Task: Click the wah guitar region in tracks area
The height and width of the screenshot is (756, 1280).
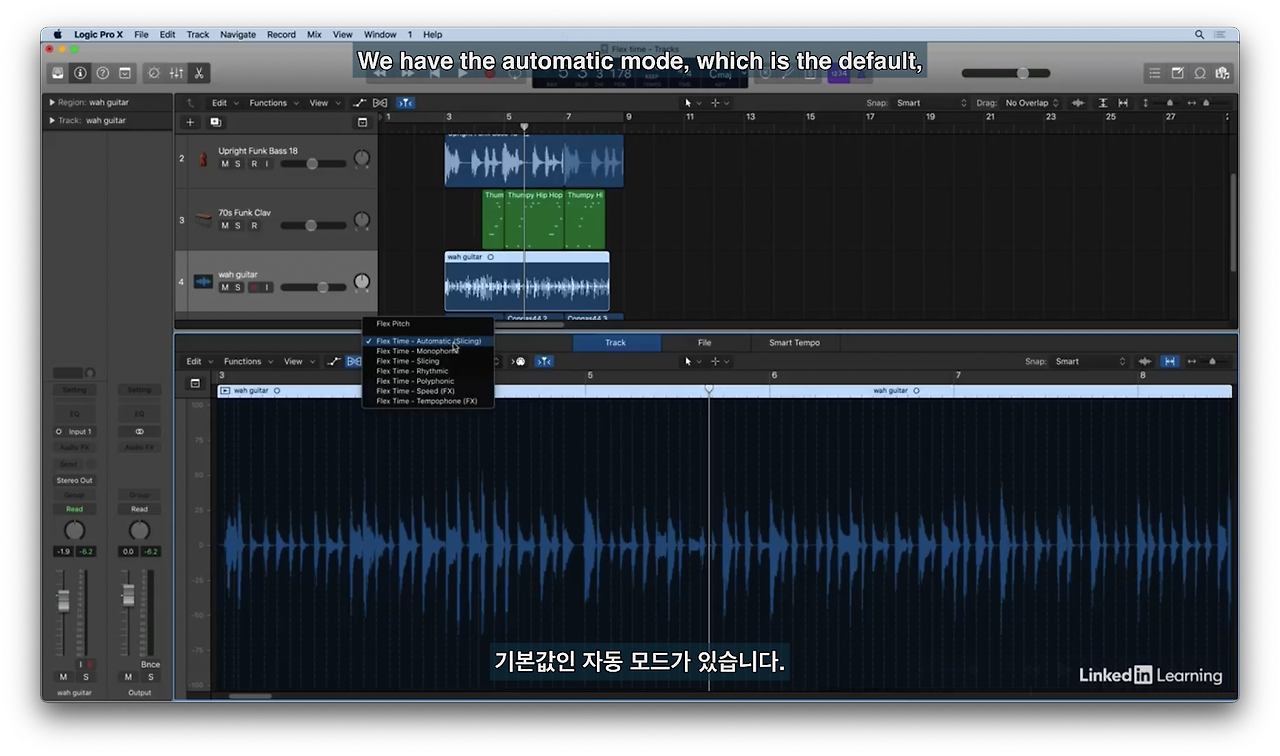Action: [527, 282]
